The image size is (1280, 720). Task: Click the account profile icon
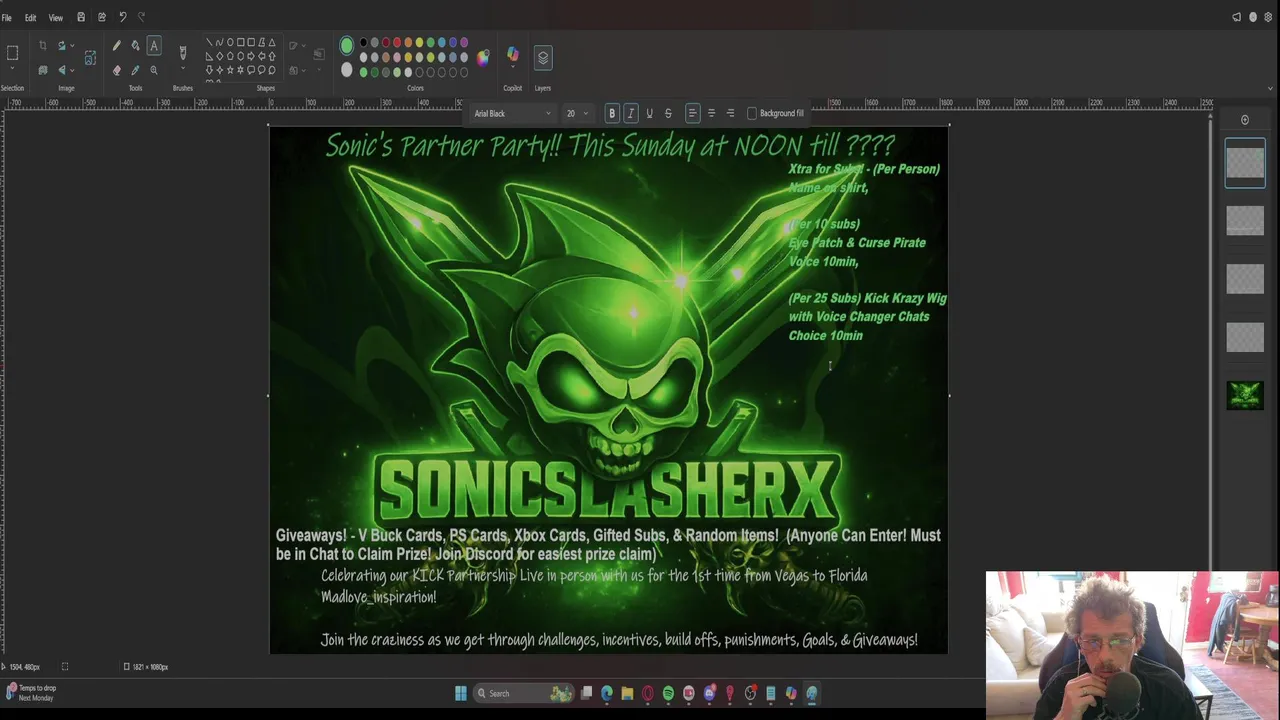1252,17
